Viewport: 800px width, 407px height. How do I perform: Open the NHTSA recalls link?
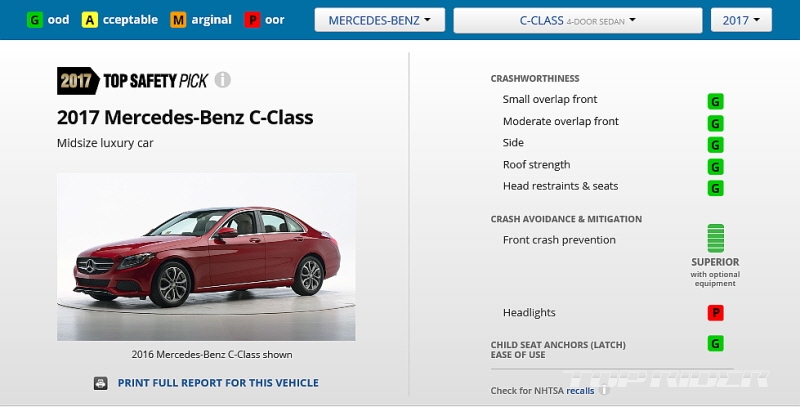pos(580,391)
